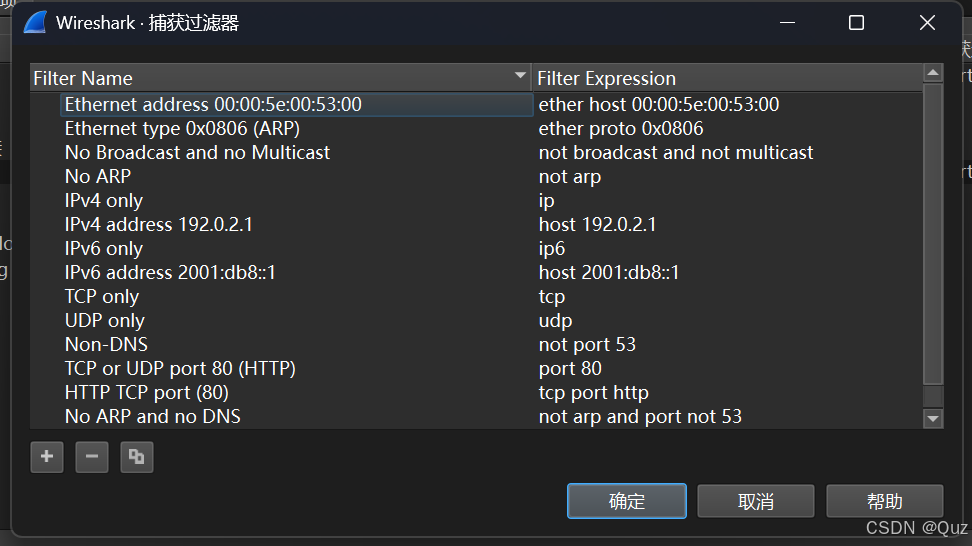Minimize the capture filter dialog
The height and width of the screenshot is (546, 972).
pos(787,23)
